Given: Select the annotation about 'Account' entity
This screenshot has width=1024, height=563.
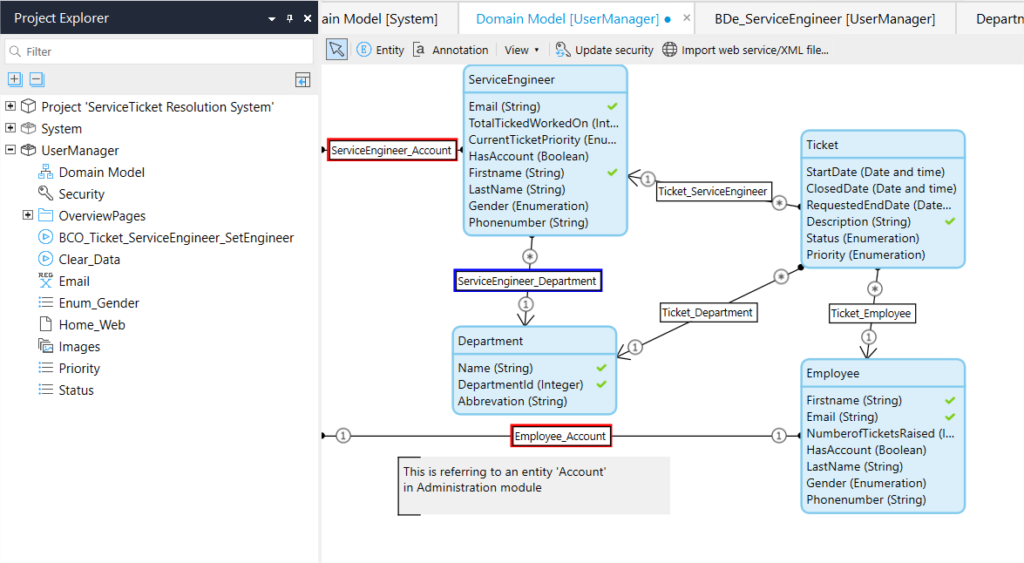Looking at the screenshot, I should coord(534,485).
